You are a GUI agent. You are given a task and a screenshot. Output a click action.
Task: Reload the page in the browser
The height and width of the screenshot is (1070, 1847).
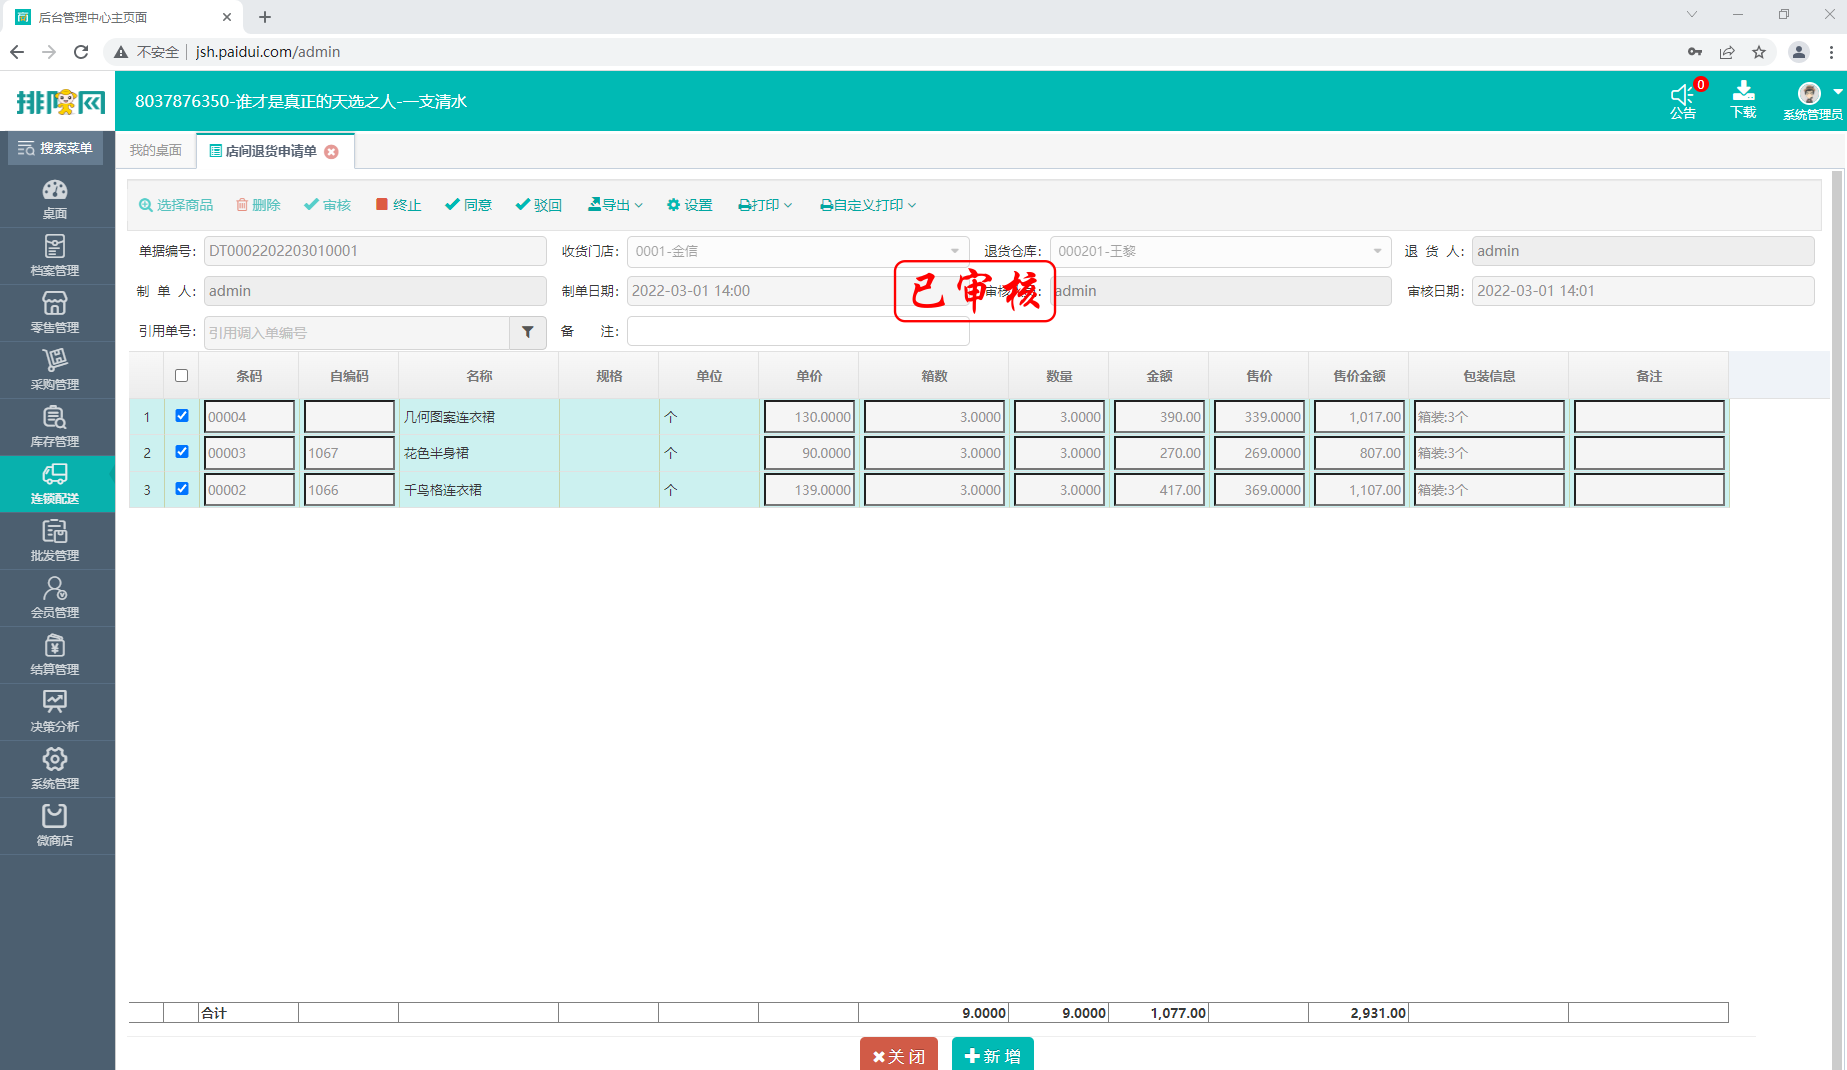[82, 52]
